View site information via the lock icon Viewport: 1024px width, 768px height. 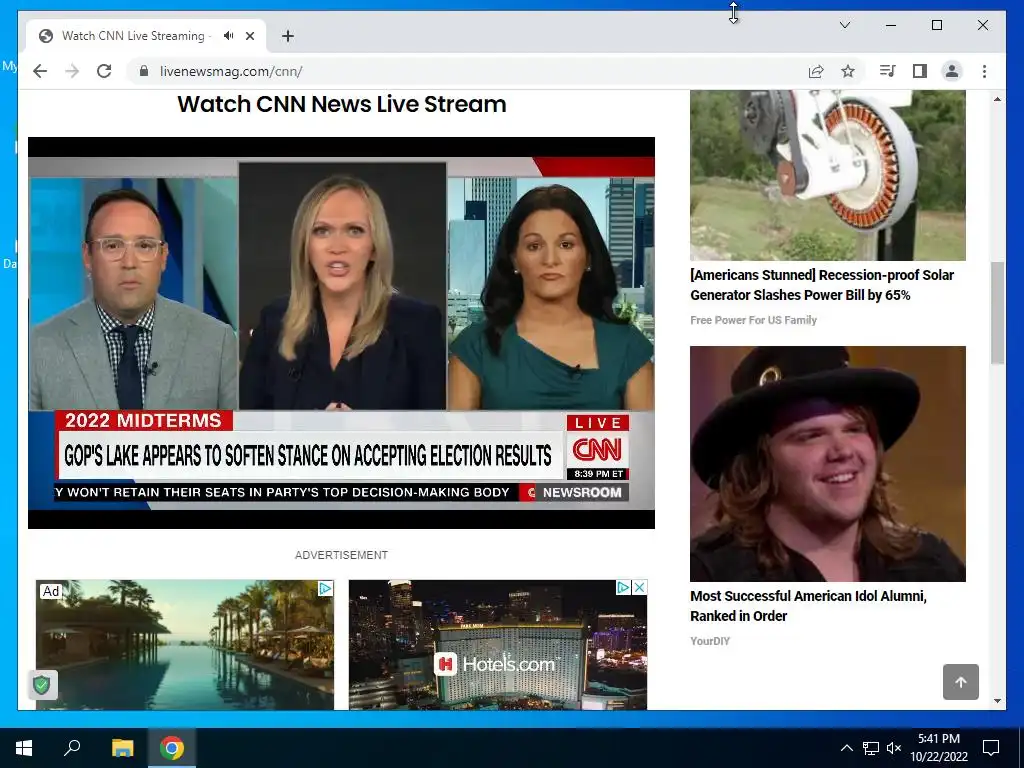click(x=144, y=71)
